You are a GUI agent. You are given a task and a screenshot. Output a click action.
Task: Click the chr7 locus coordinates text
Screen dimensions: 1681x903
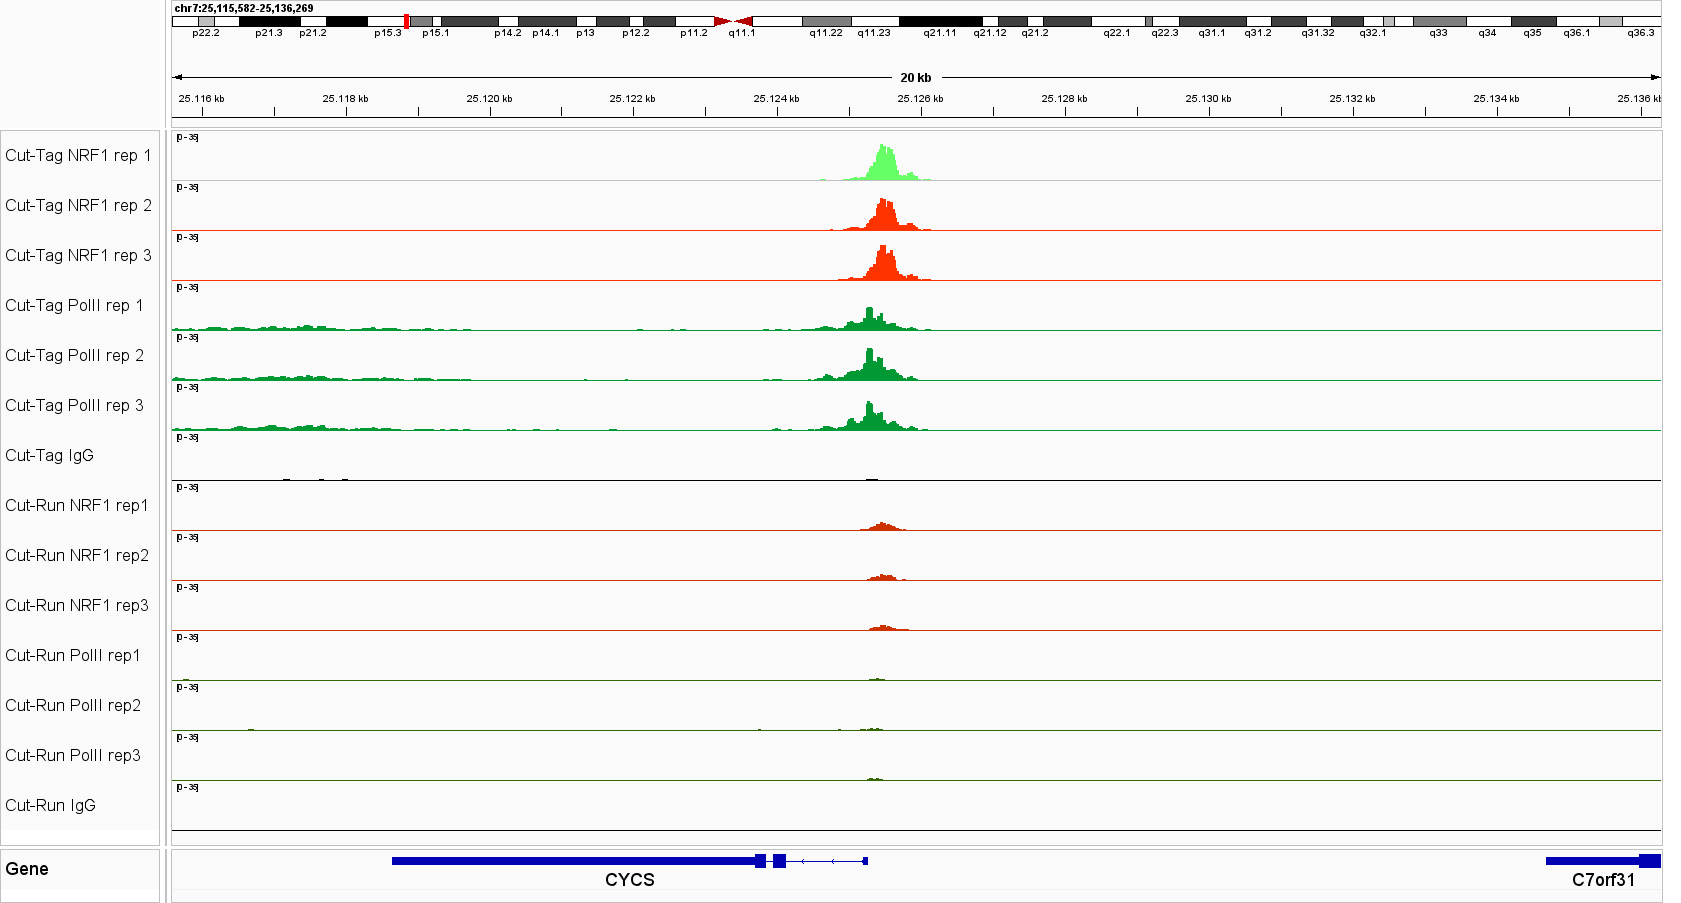tap(244, 8)
